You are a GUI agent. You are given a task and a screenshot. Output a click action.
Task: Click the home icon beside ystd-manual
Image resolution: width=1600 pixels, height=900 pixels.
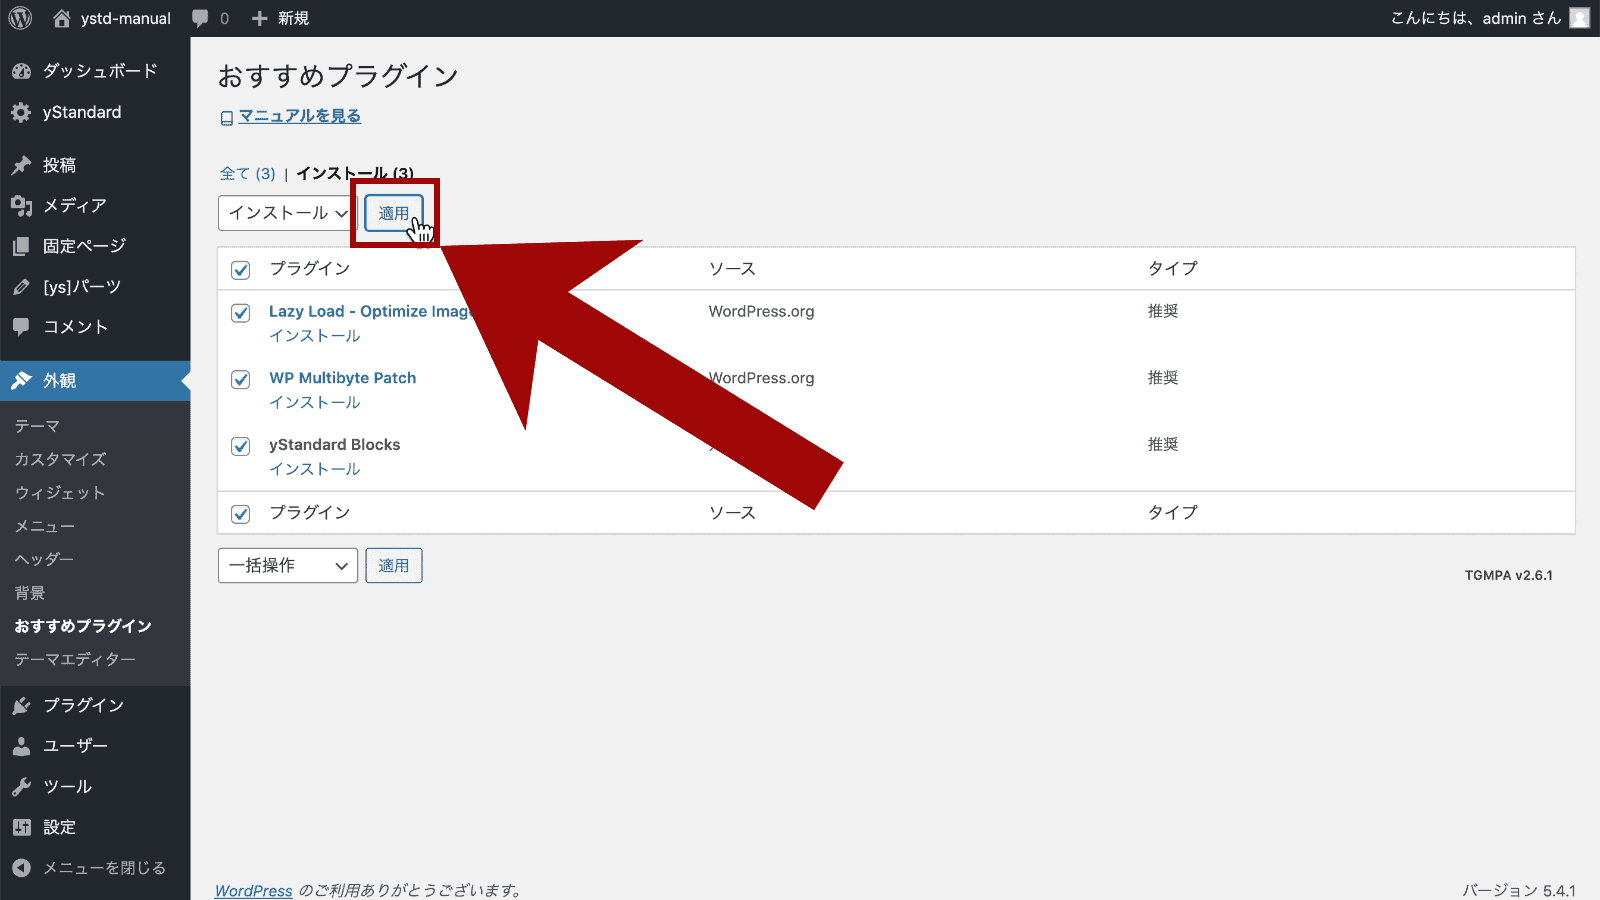point(62,18)
